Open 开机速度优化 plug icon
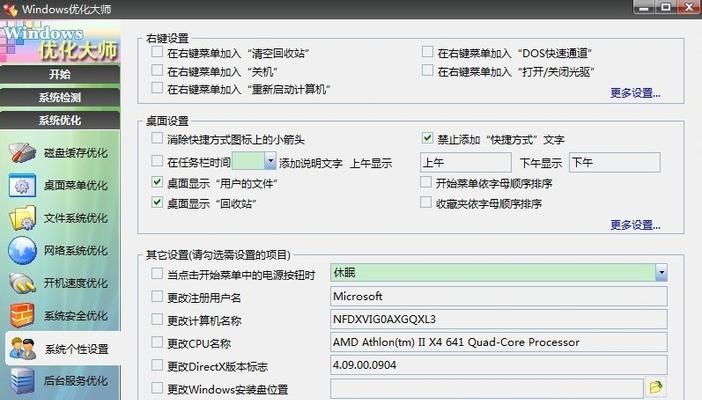 pyautogui.click(x=22, y=283)
